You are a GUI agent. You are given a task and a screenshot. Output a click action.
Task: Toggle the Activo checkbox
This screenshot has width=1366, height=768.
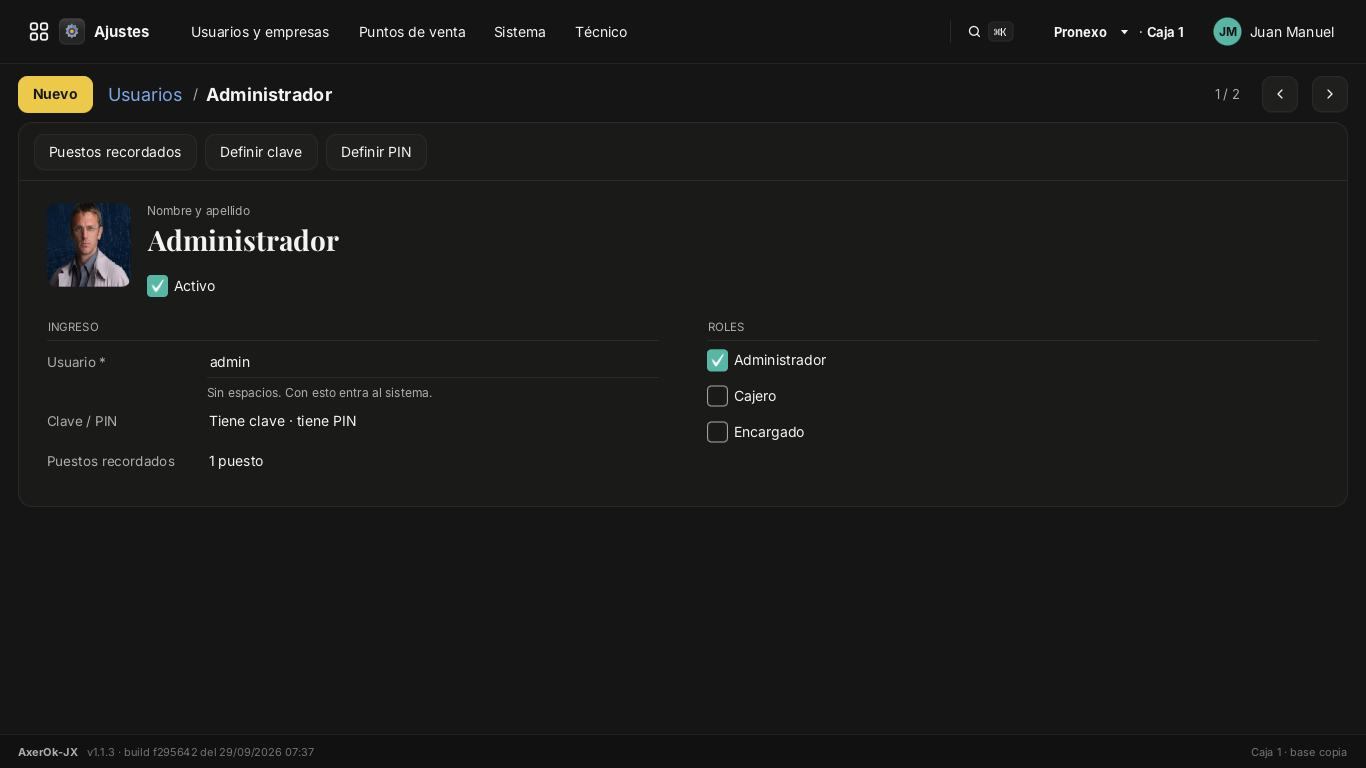[157, 286]
